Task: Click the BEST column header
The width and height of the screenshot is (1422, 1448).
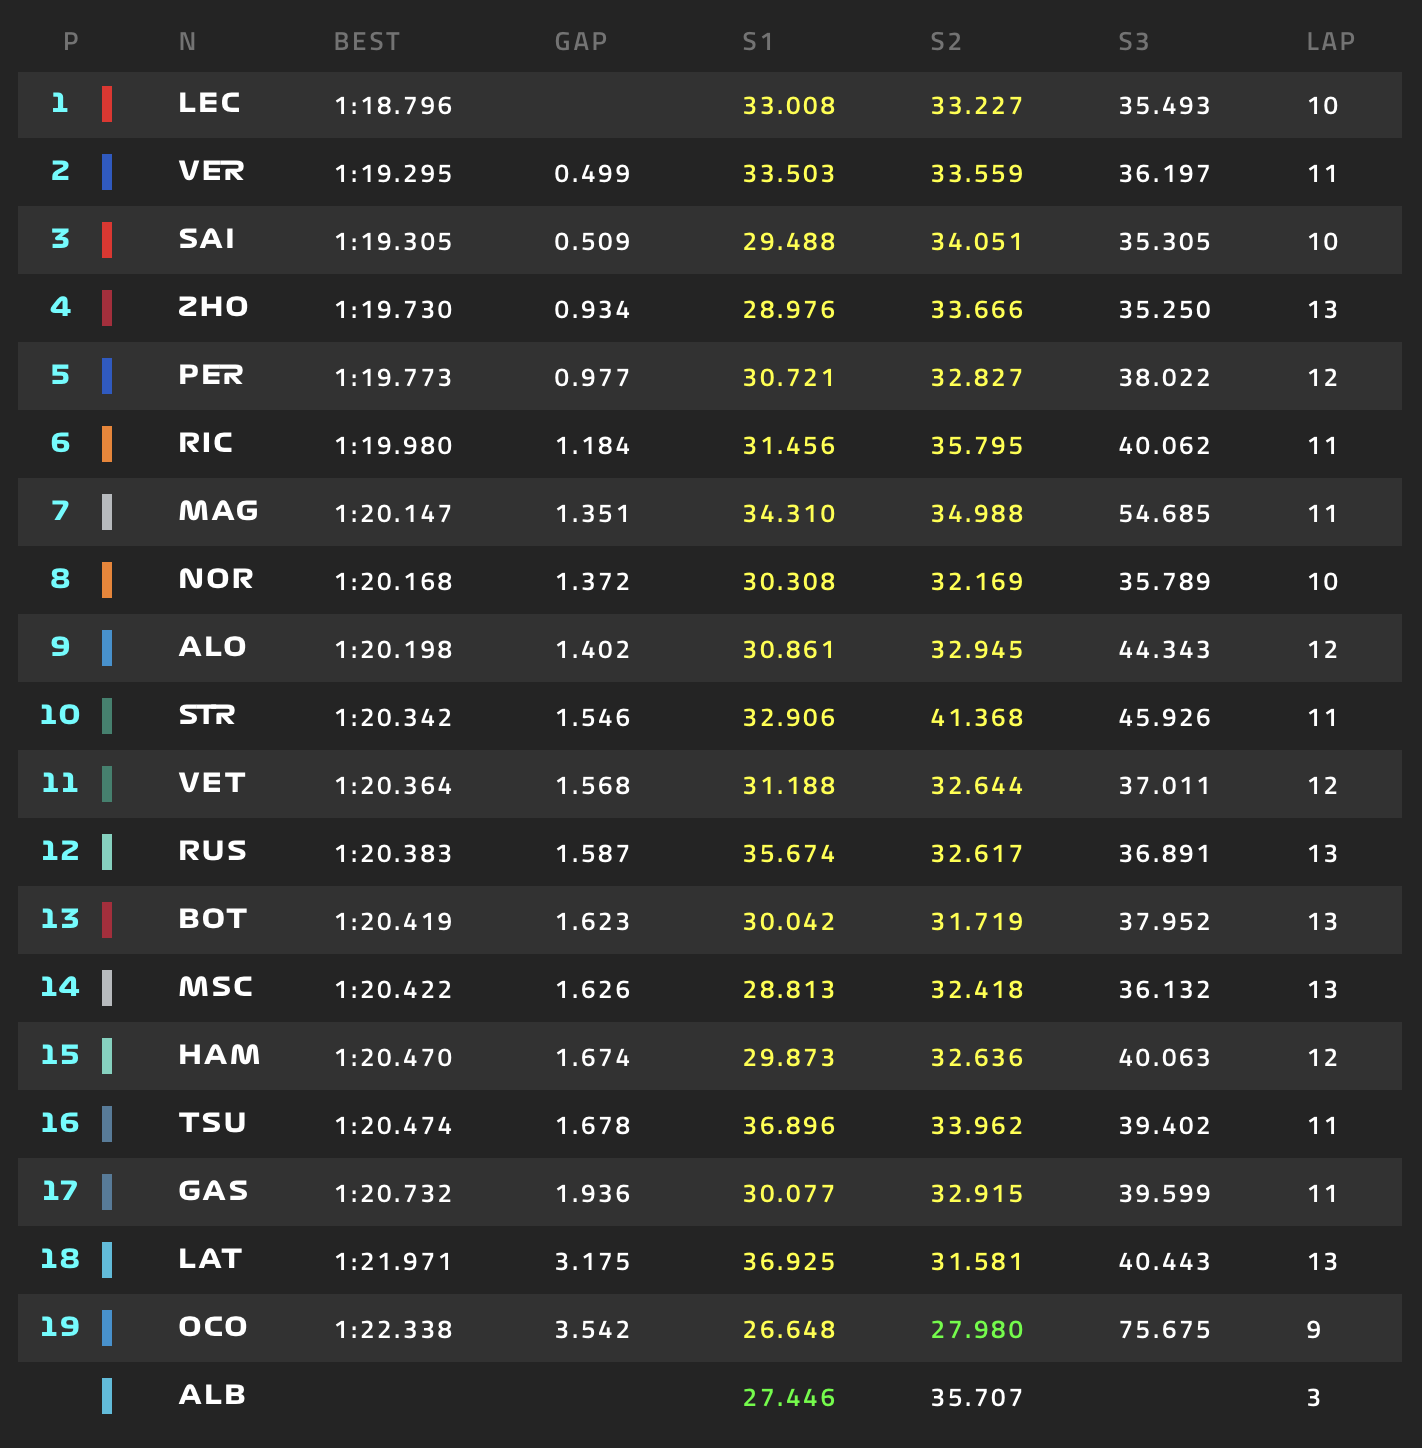Action: [x=367, y=42]
